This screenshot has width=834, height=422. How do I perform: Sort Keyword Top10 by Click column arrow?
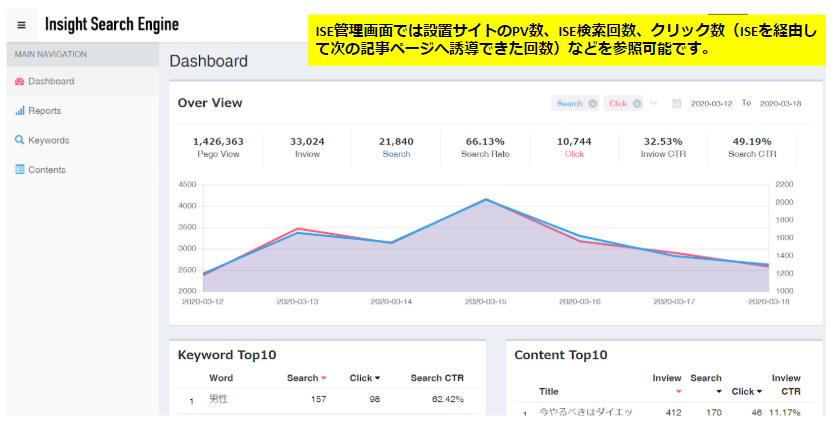377,378
